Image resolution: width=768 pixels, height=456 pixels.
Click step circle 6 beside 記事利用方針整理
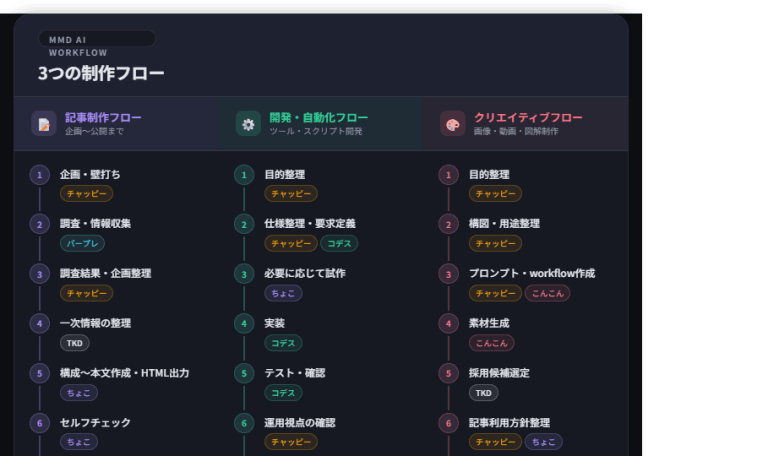448,423
